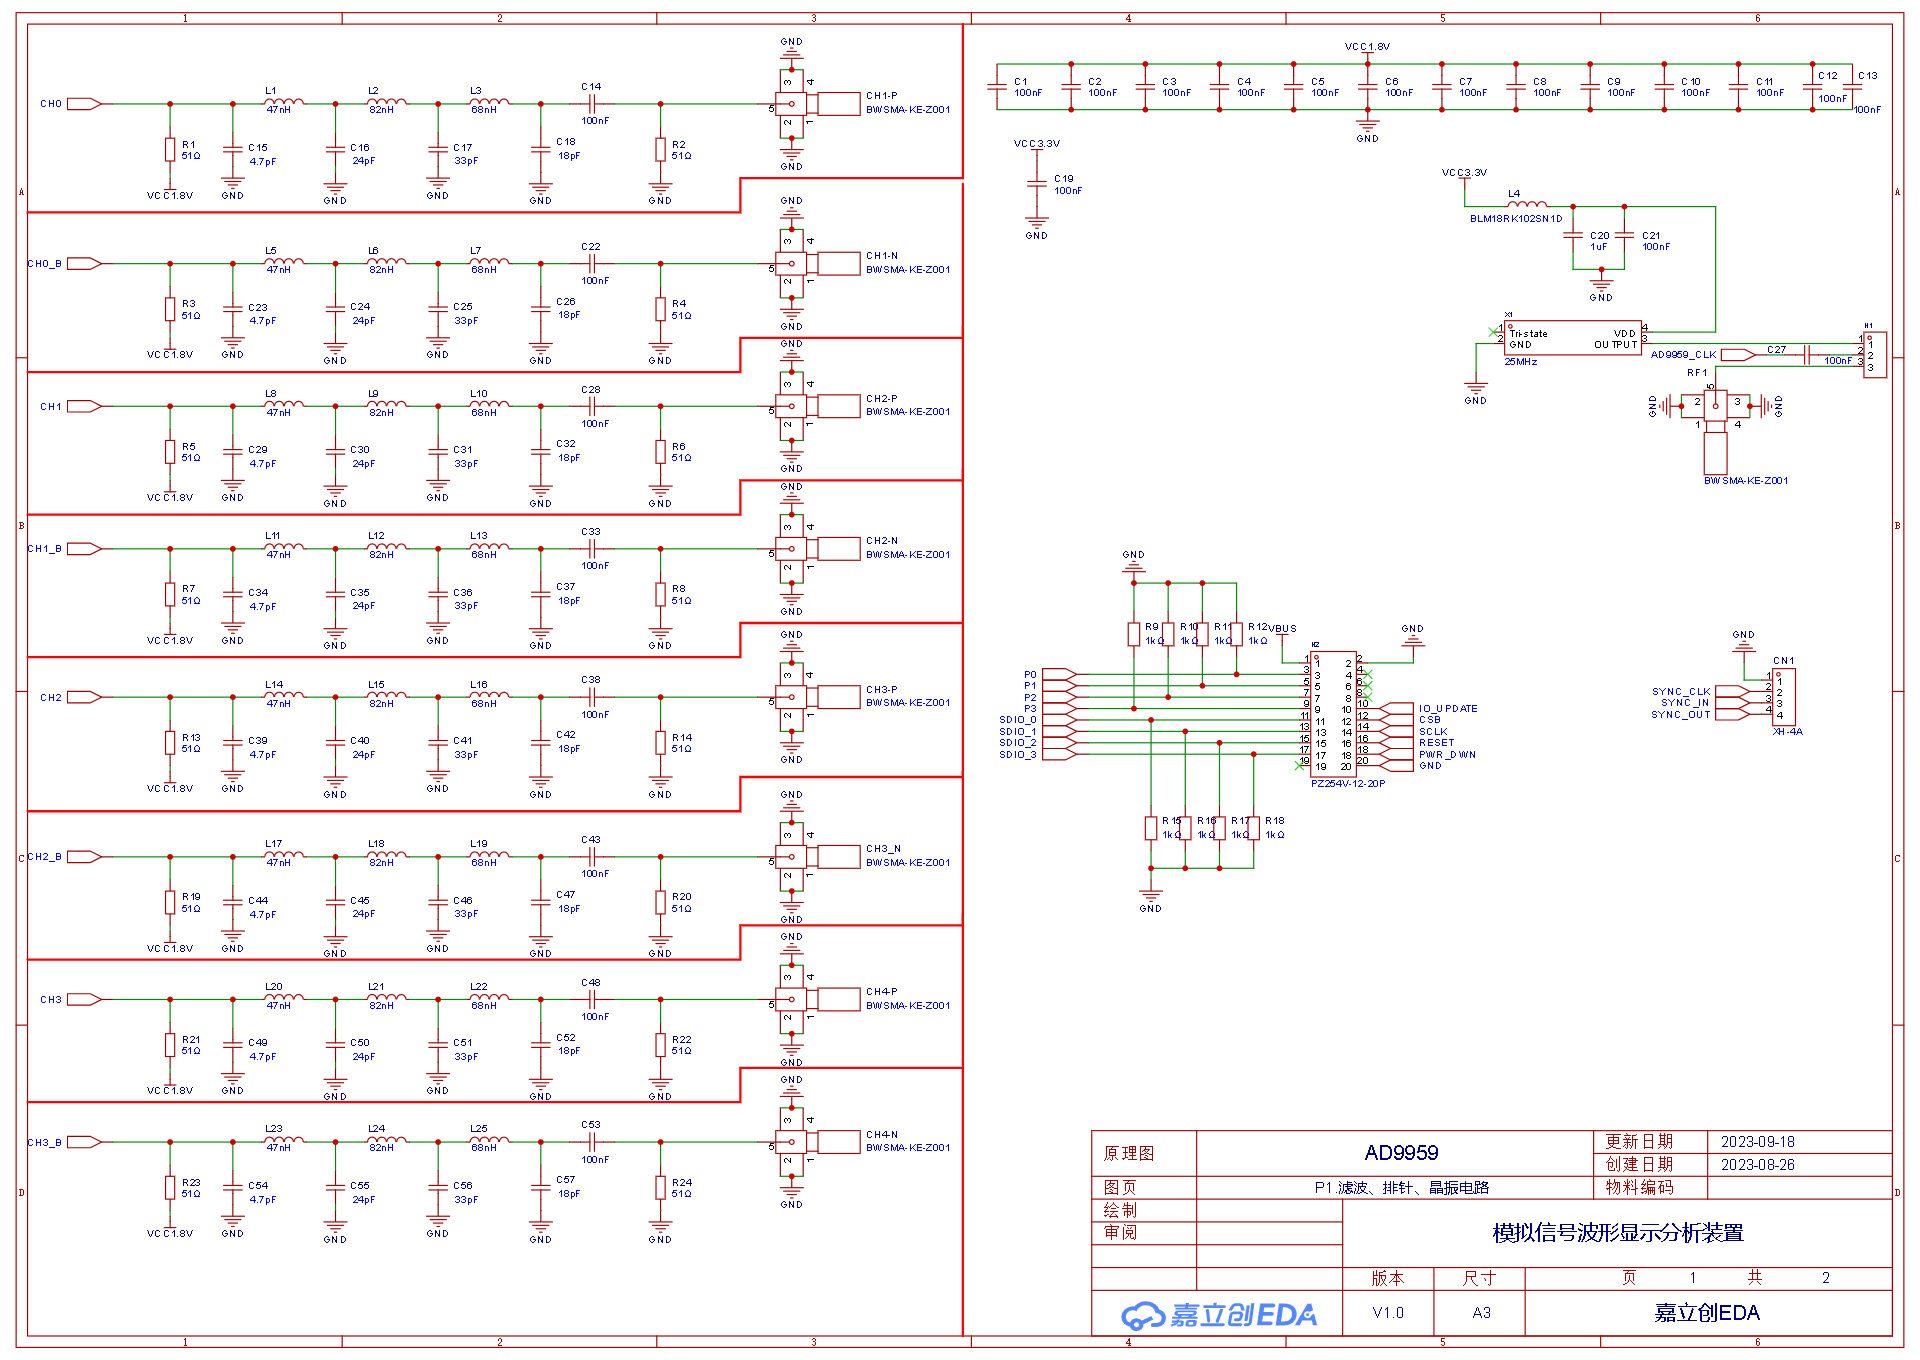The width and height of the screenshot is (1920, 1360).
Task: Select the VBUS net label
Action: 1284,629
